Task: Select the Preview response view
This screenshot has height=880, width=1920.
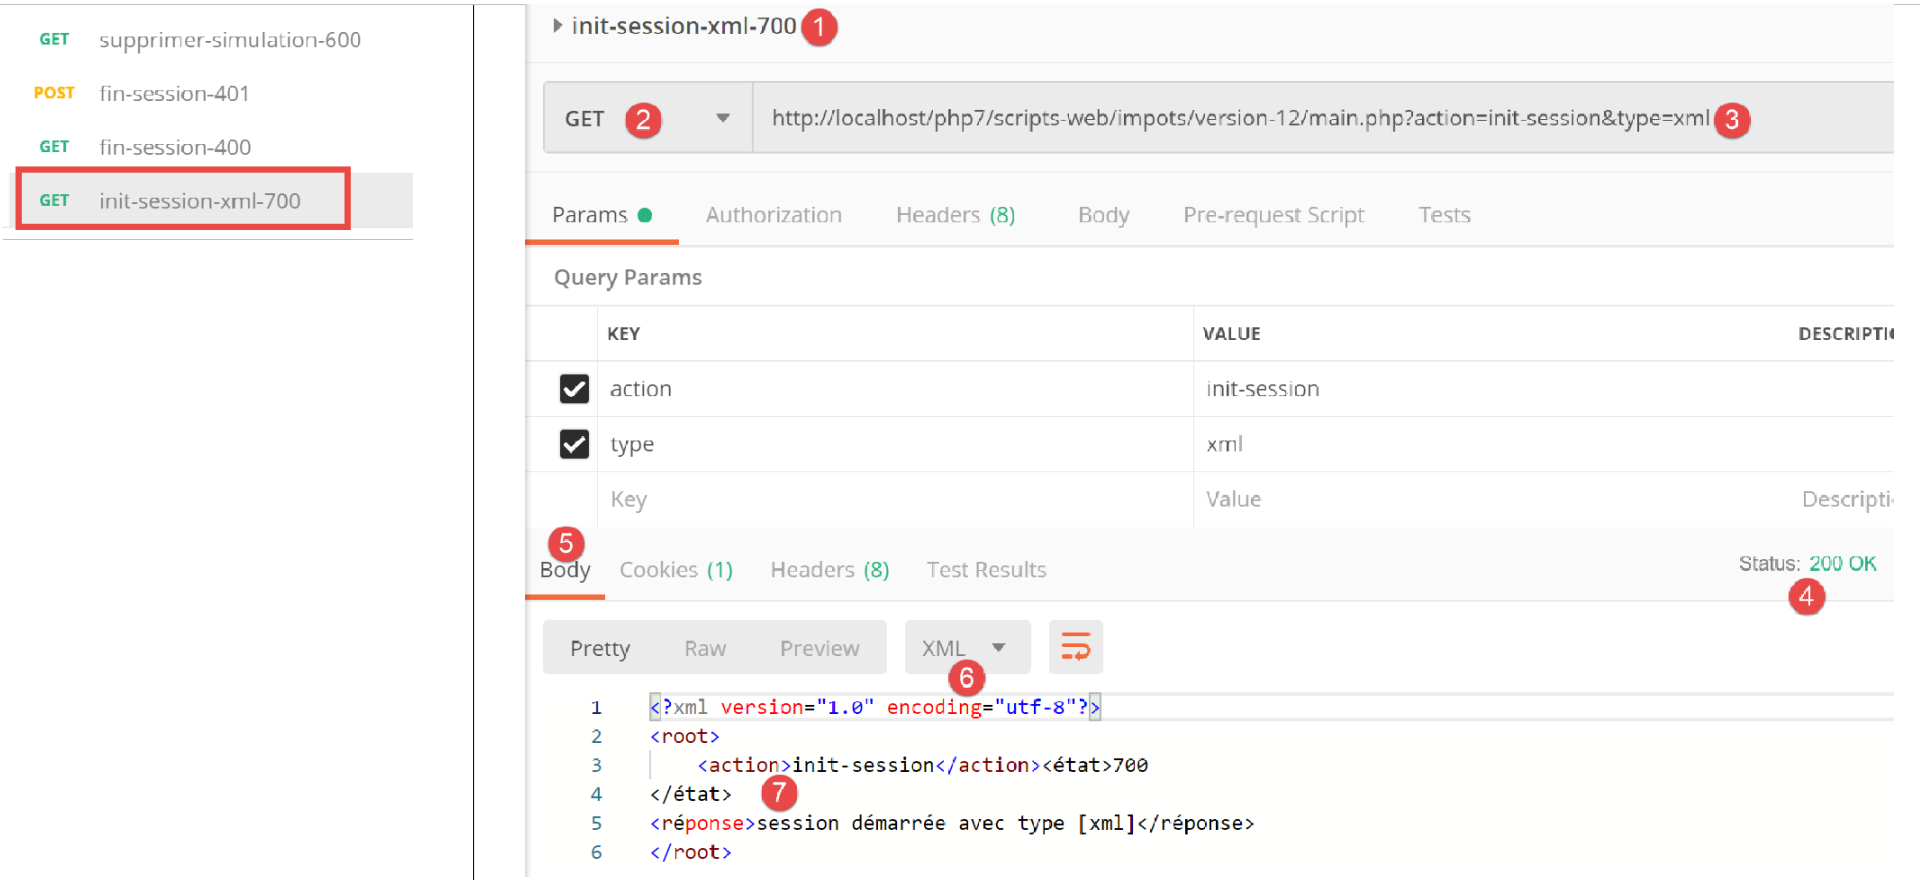Action: click(819, 649)
